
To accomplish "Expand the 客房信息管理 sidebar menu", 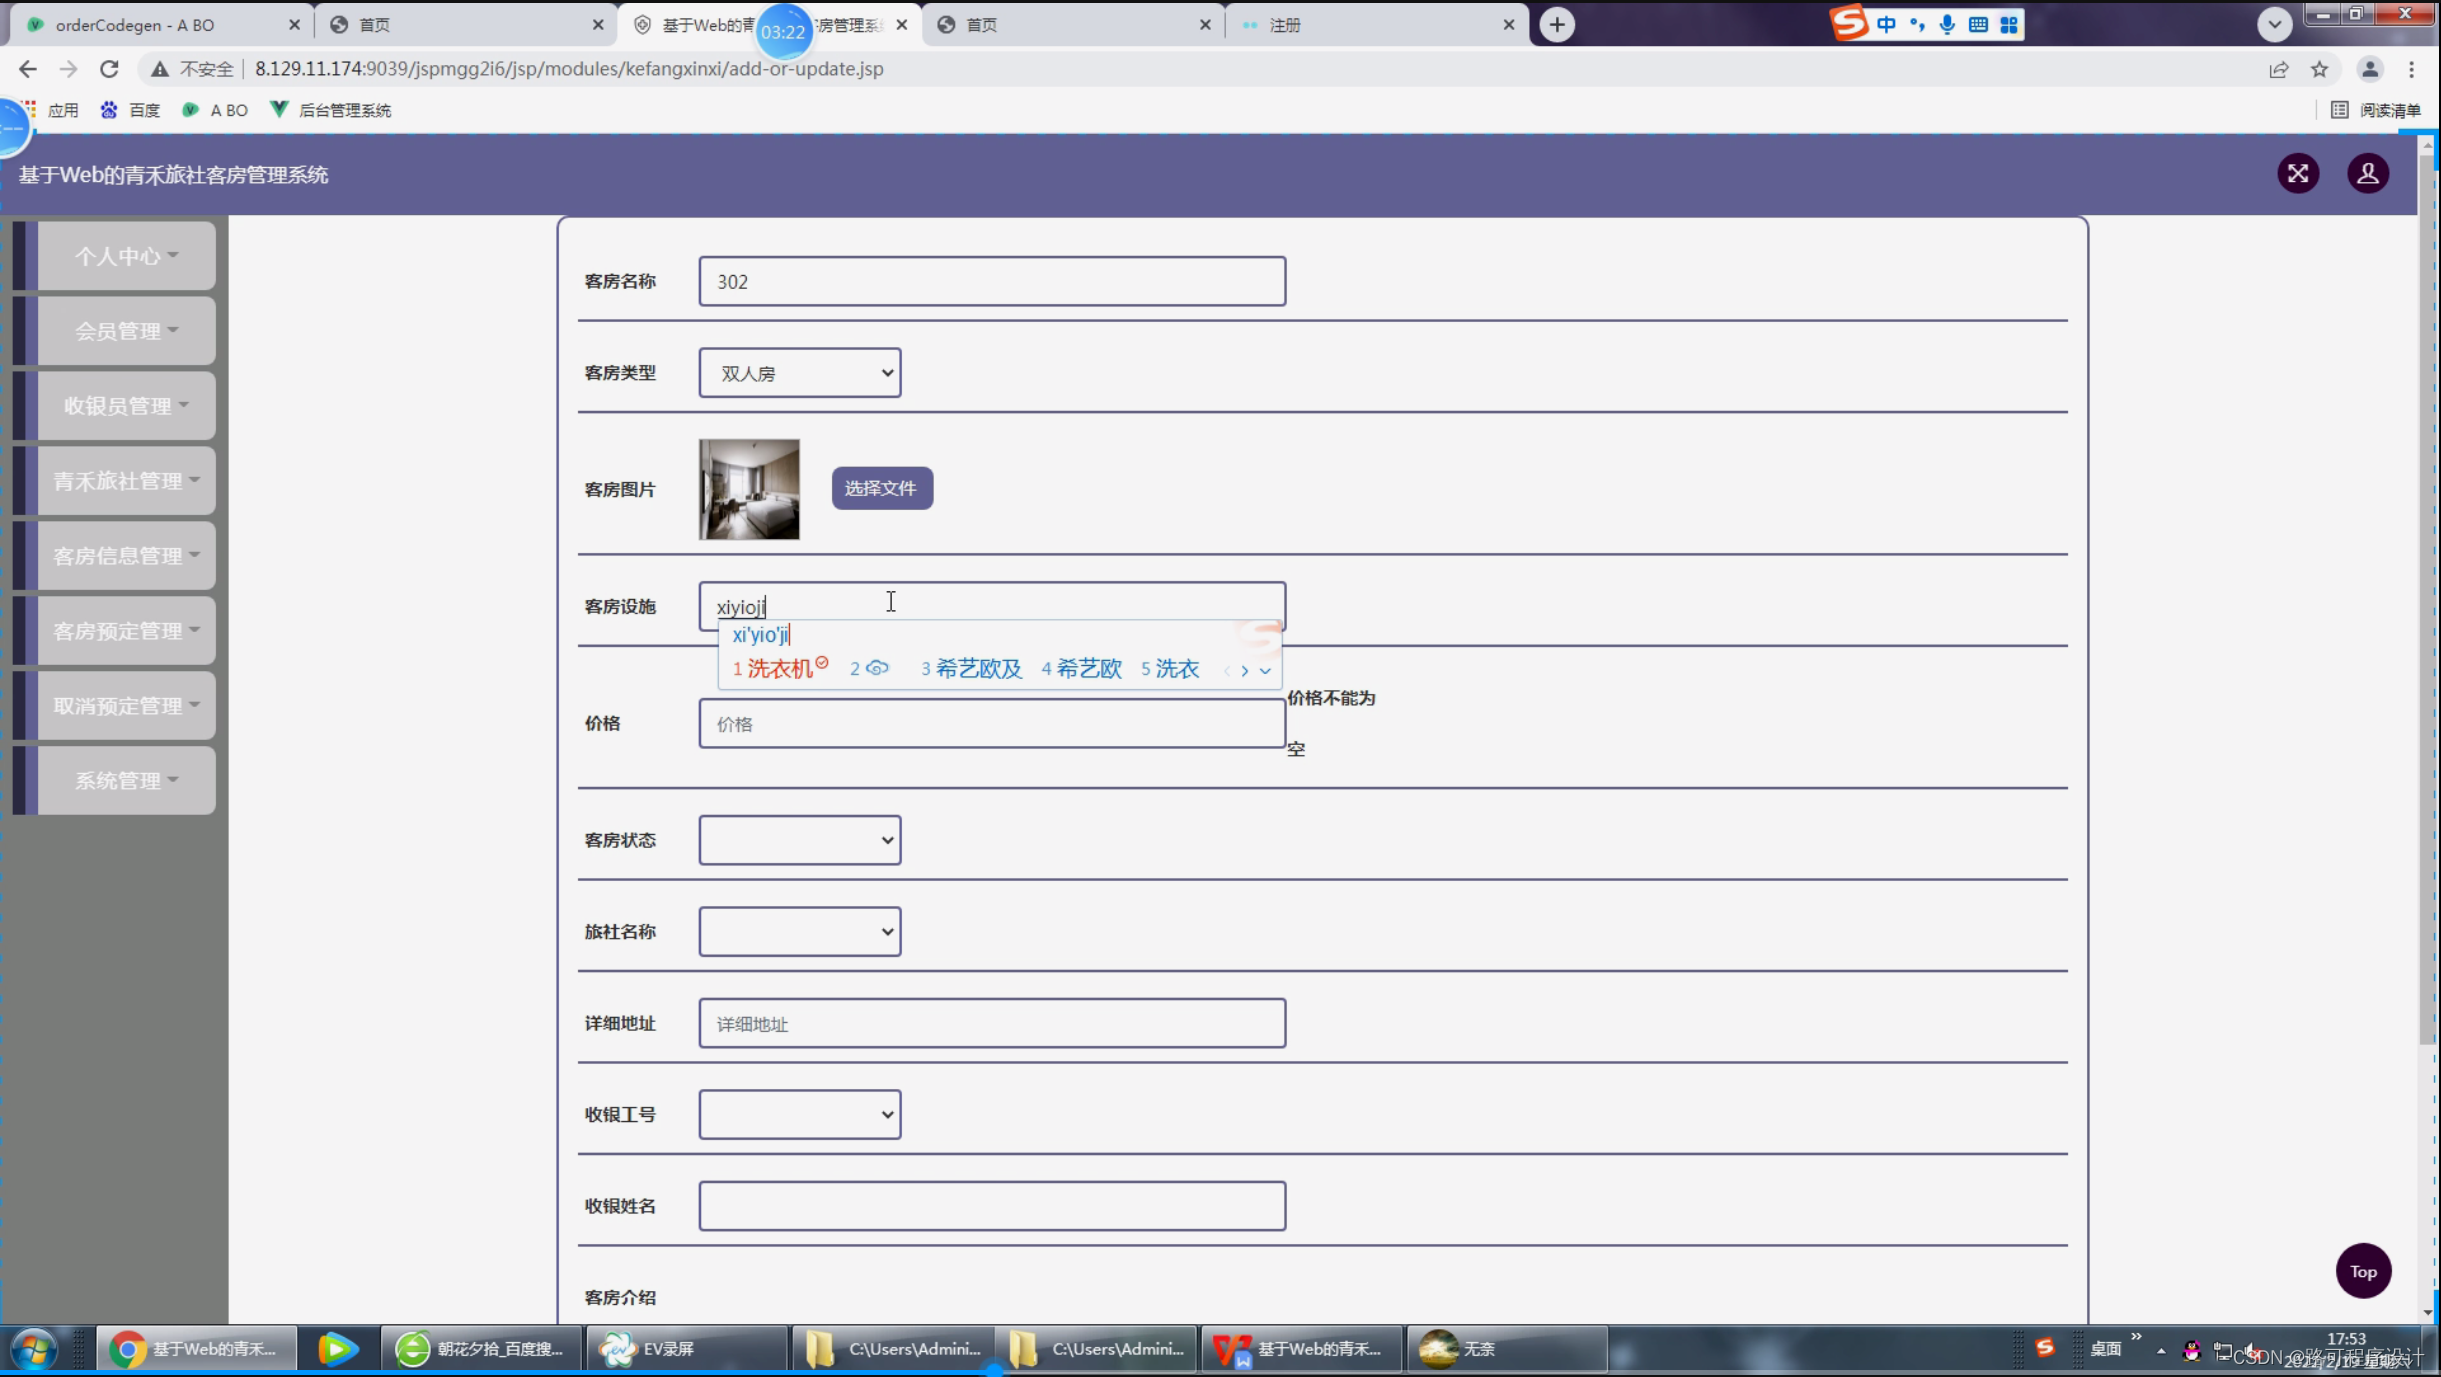I will coord(126,556).
